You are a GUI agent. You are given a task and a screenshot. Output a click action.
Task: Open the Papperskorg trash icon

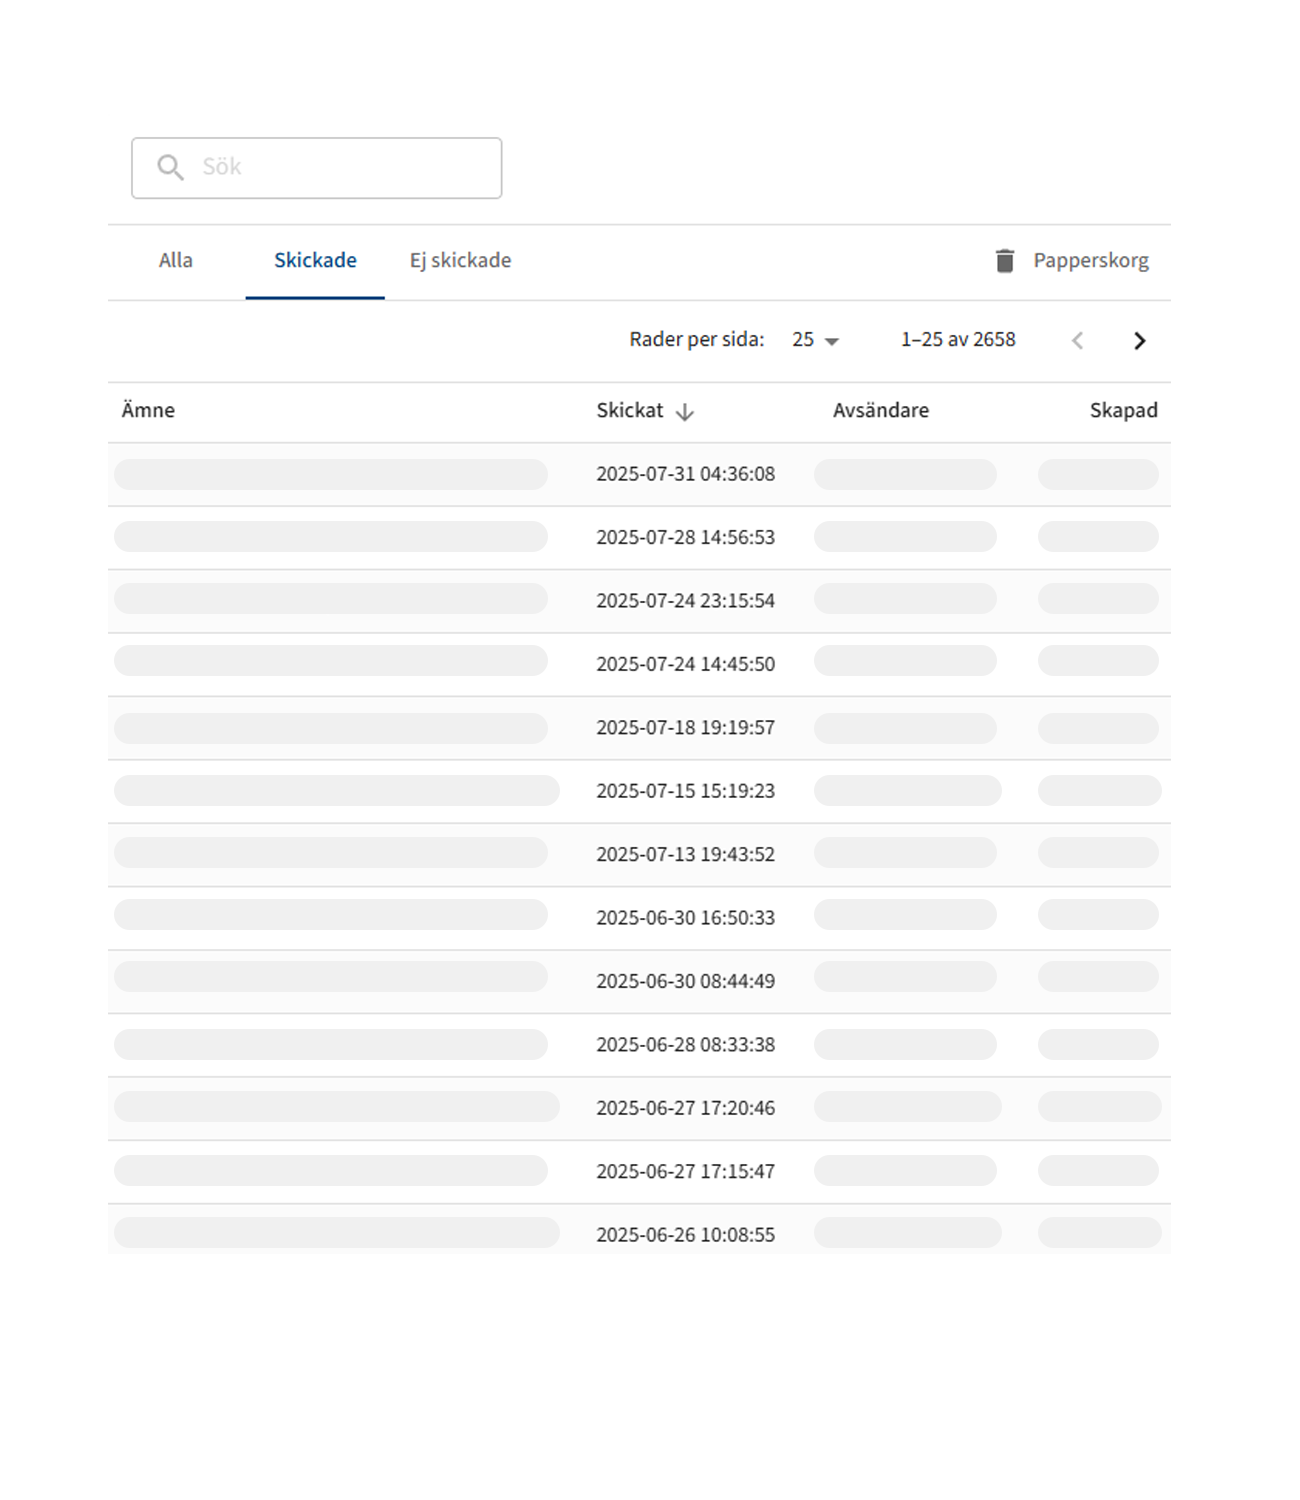tap(1004, 261)
